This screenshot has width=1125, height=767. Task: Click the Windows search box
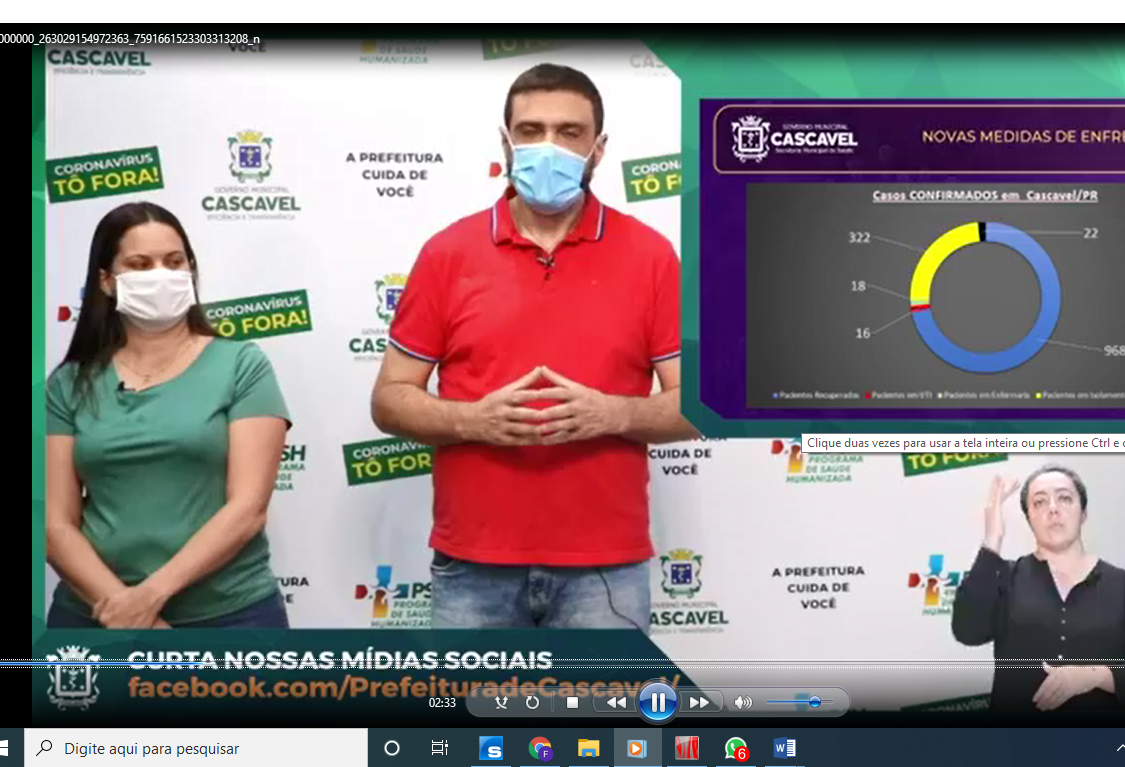point(196,748)
